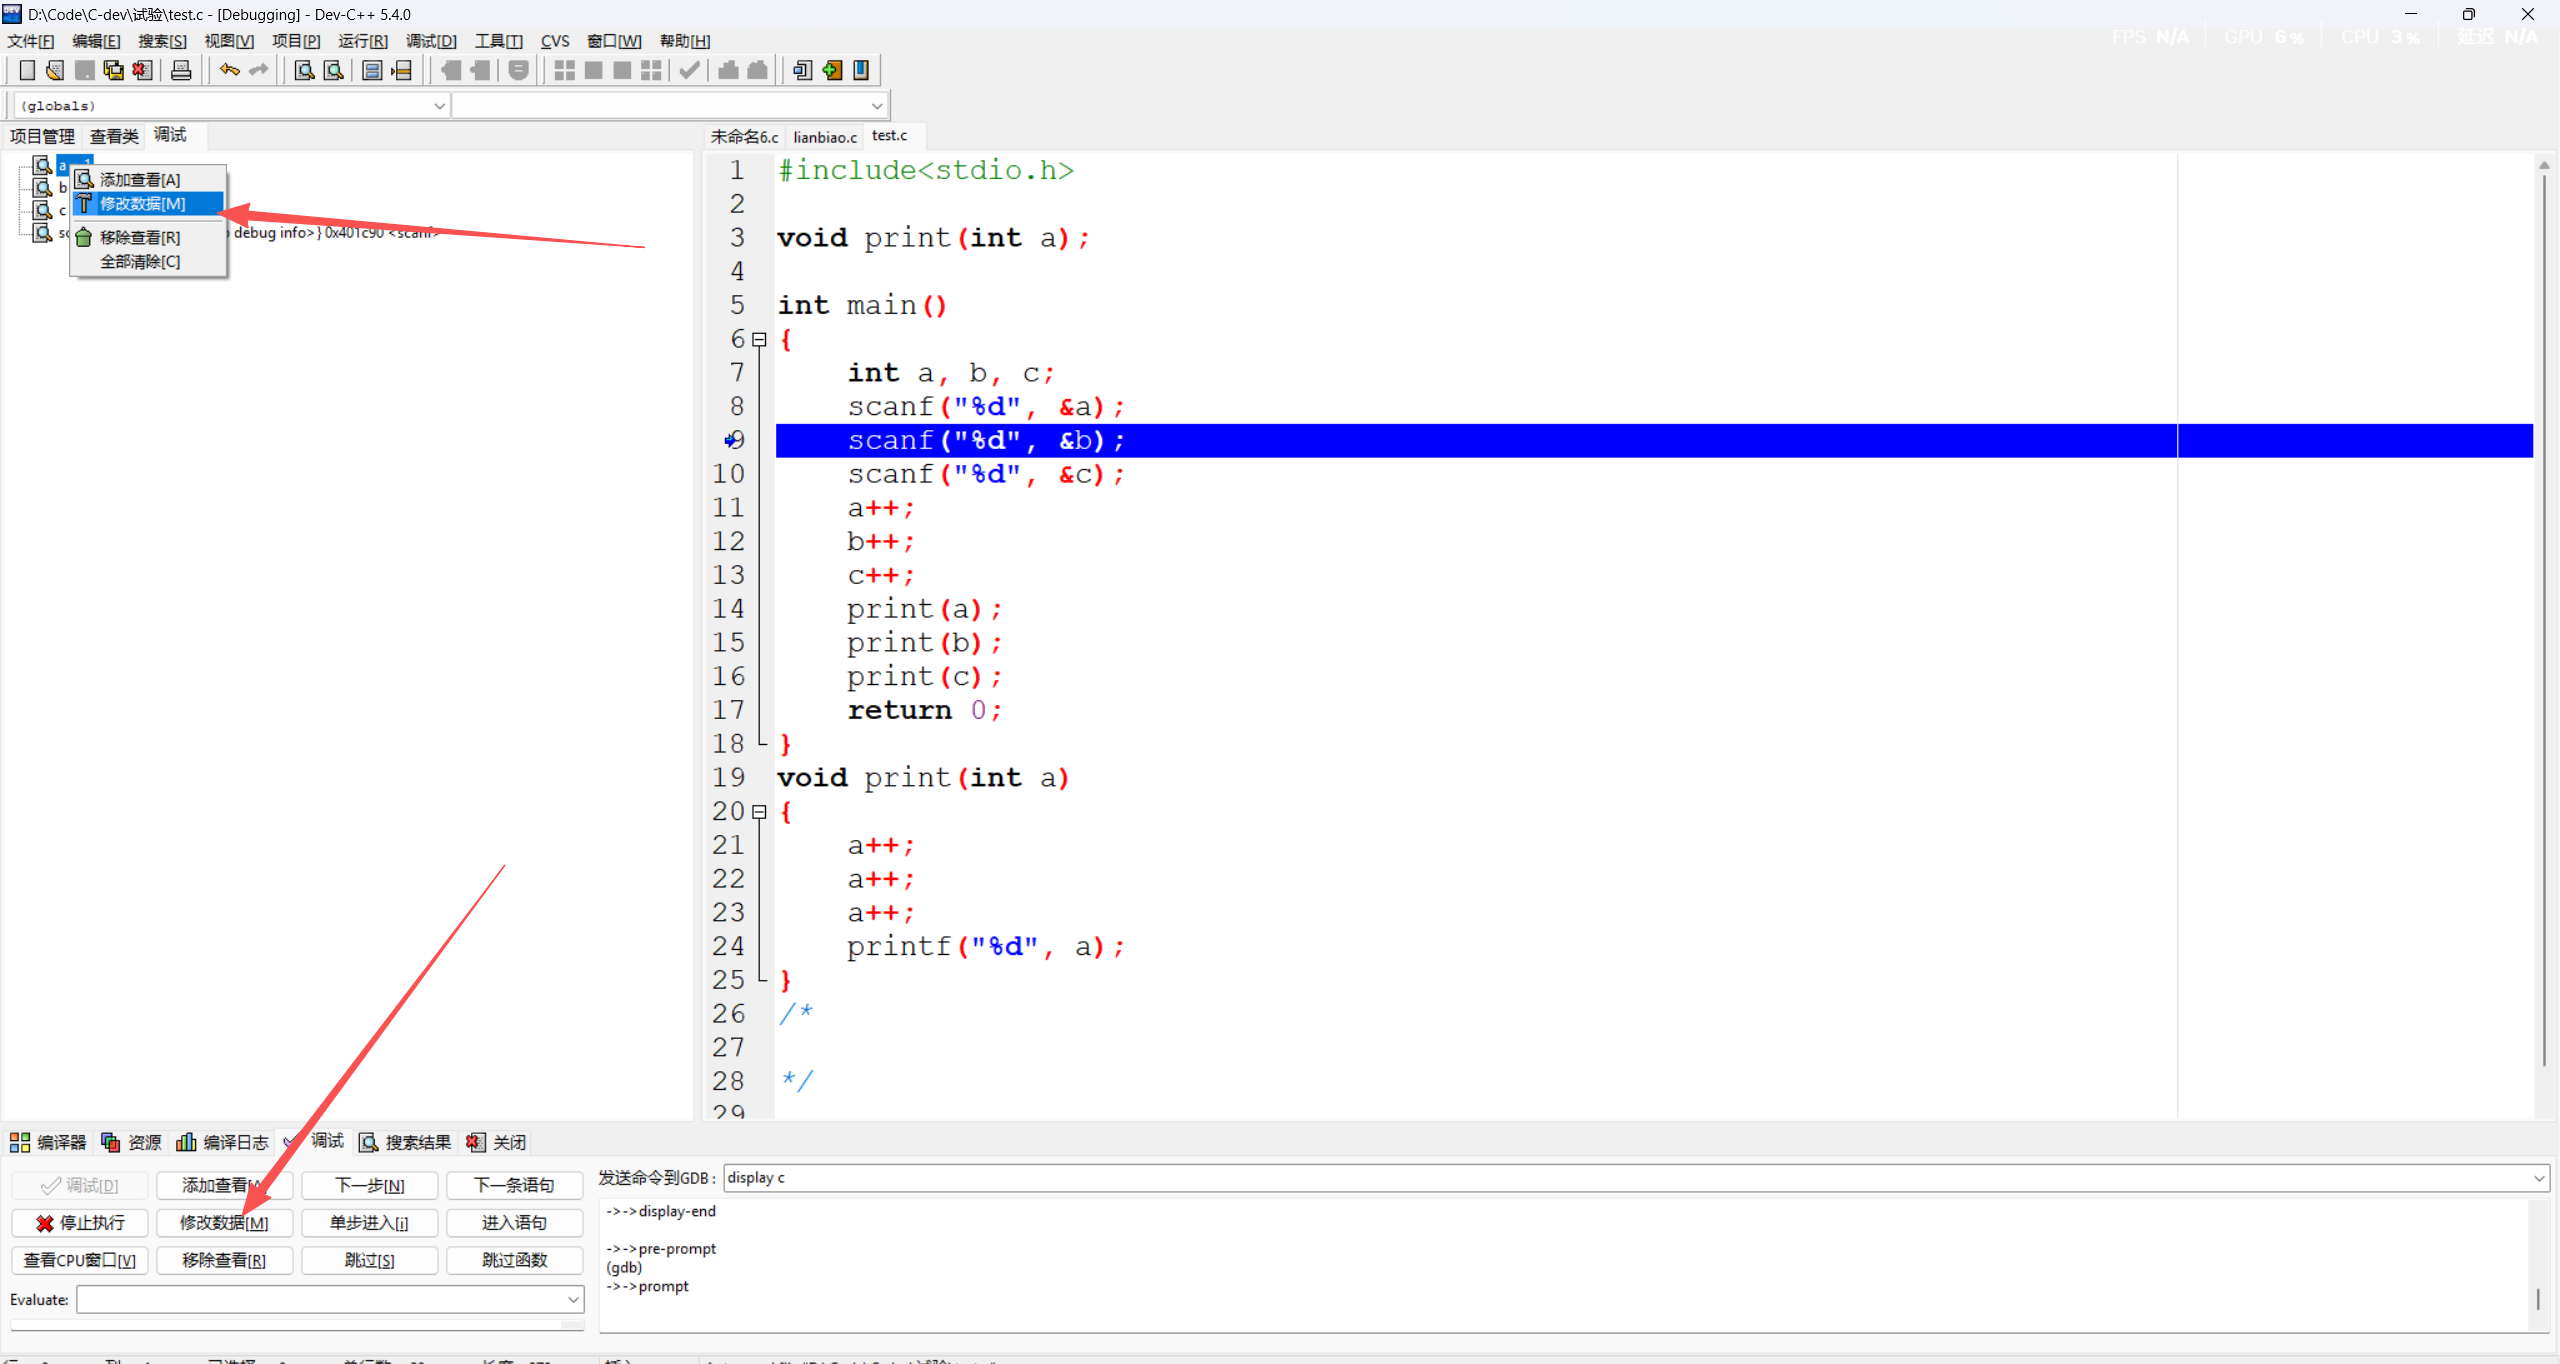The image size is (2560, 1364).
Task: Switch to the 查看类 side tab
Action: point(114,136)
